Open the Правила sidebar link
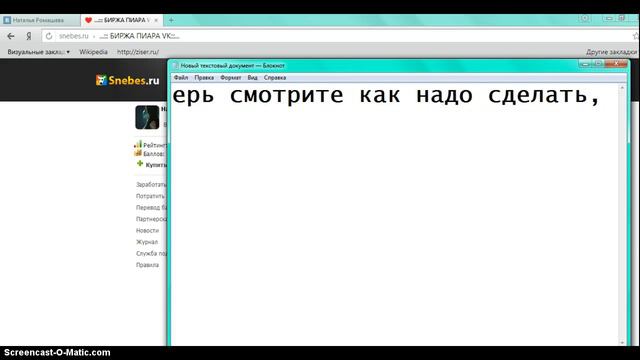This screenshot has width=640, height=360. [147, 265]
